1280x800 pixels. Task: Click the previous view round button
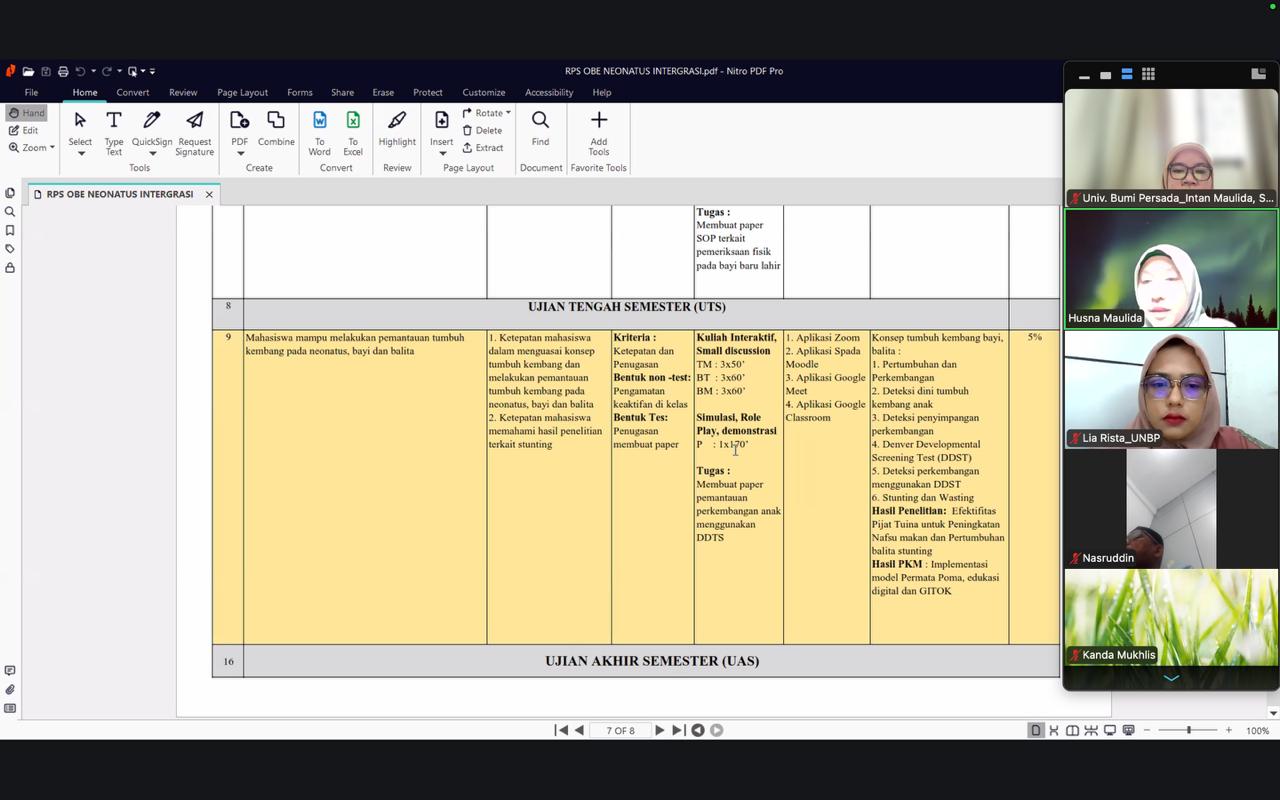click(x=698, y=730)
